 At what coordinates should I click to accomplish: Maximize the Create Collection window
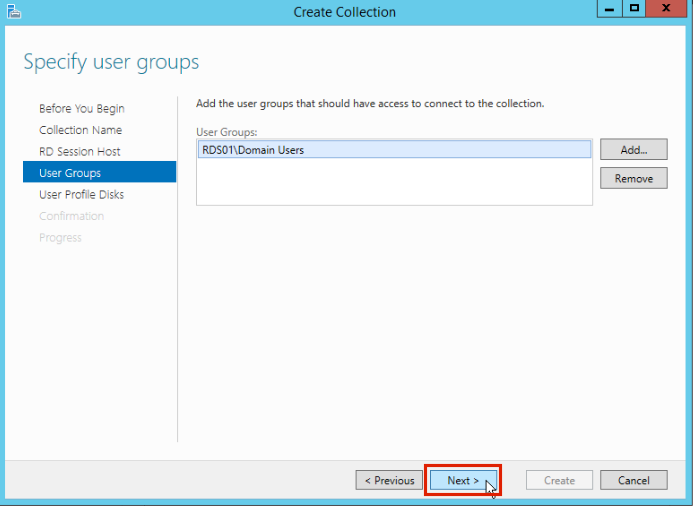pyautogui.click(x=634, y=9)
